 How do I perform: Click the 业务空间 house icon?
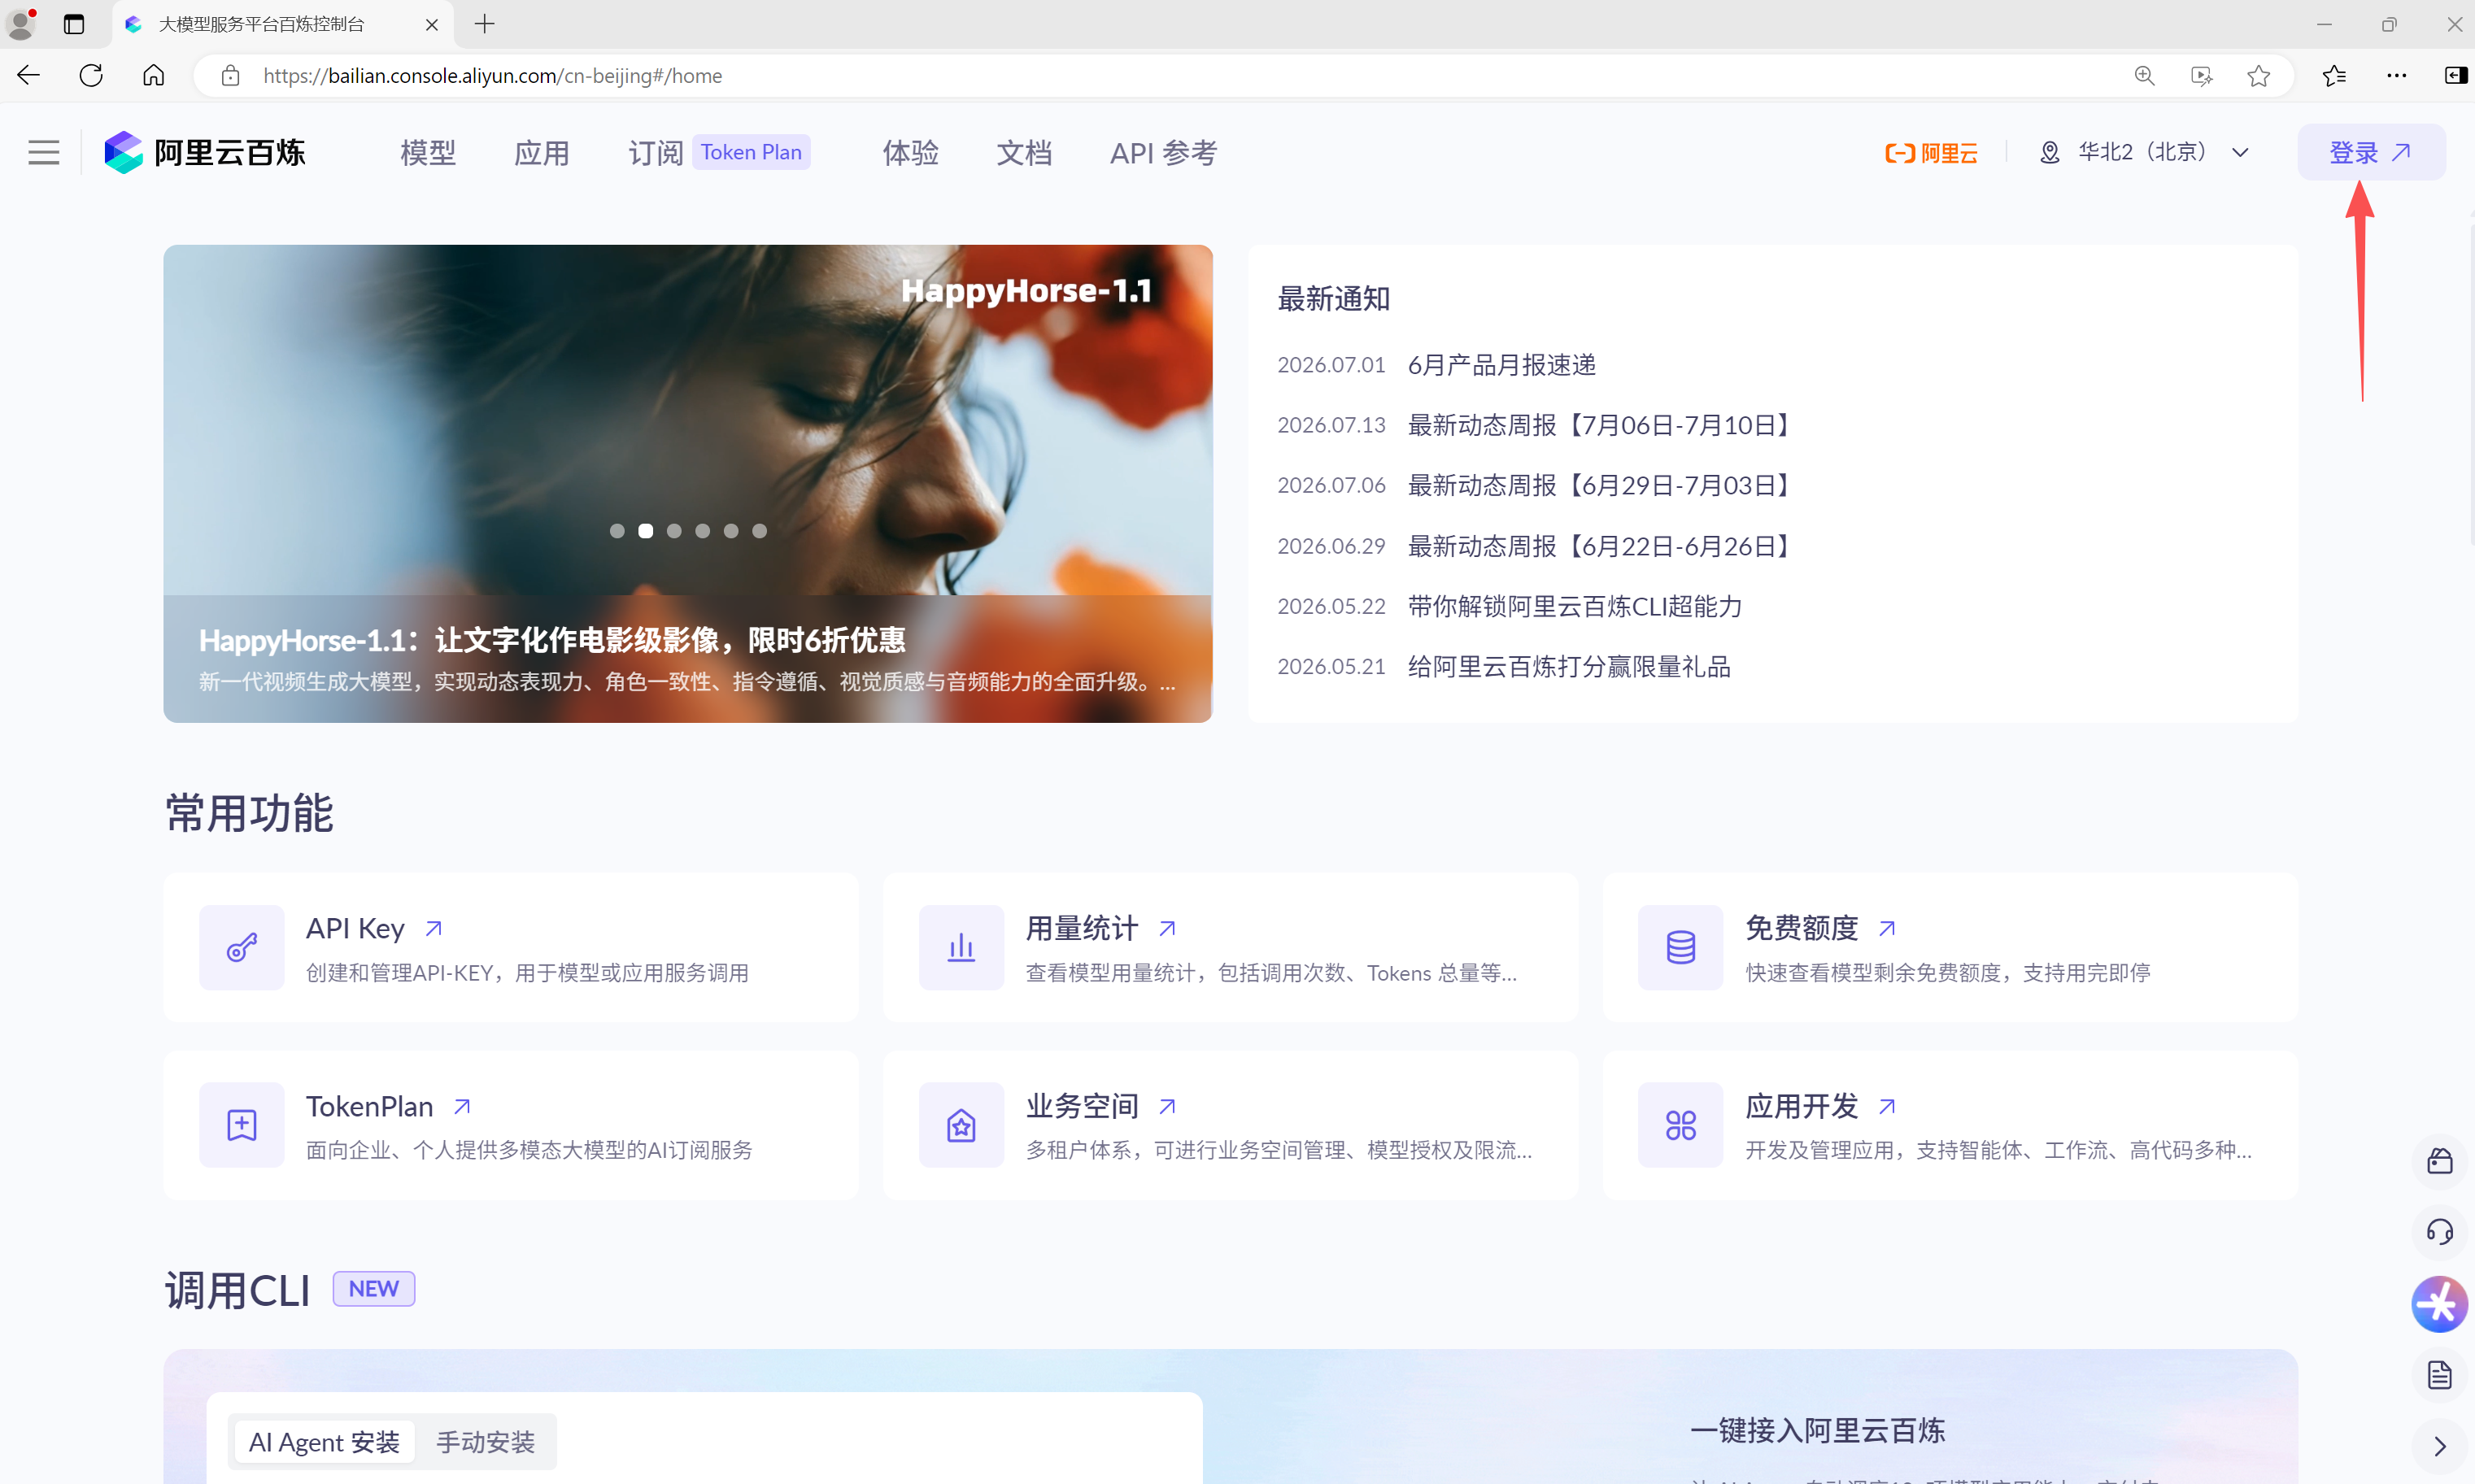point(961,1125)
